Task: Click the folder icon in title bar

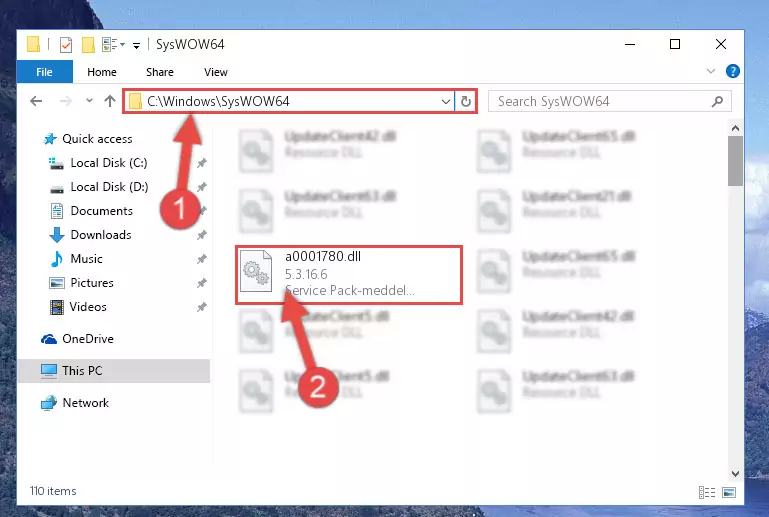Action: pos(33,45)
